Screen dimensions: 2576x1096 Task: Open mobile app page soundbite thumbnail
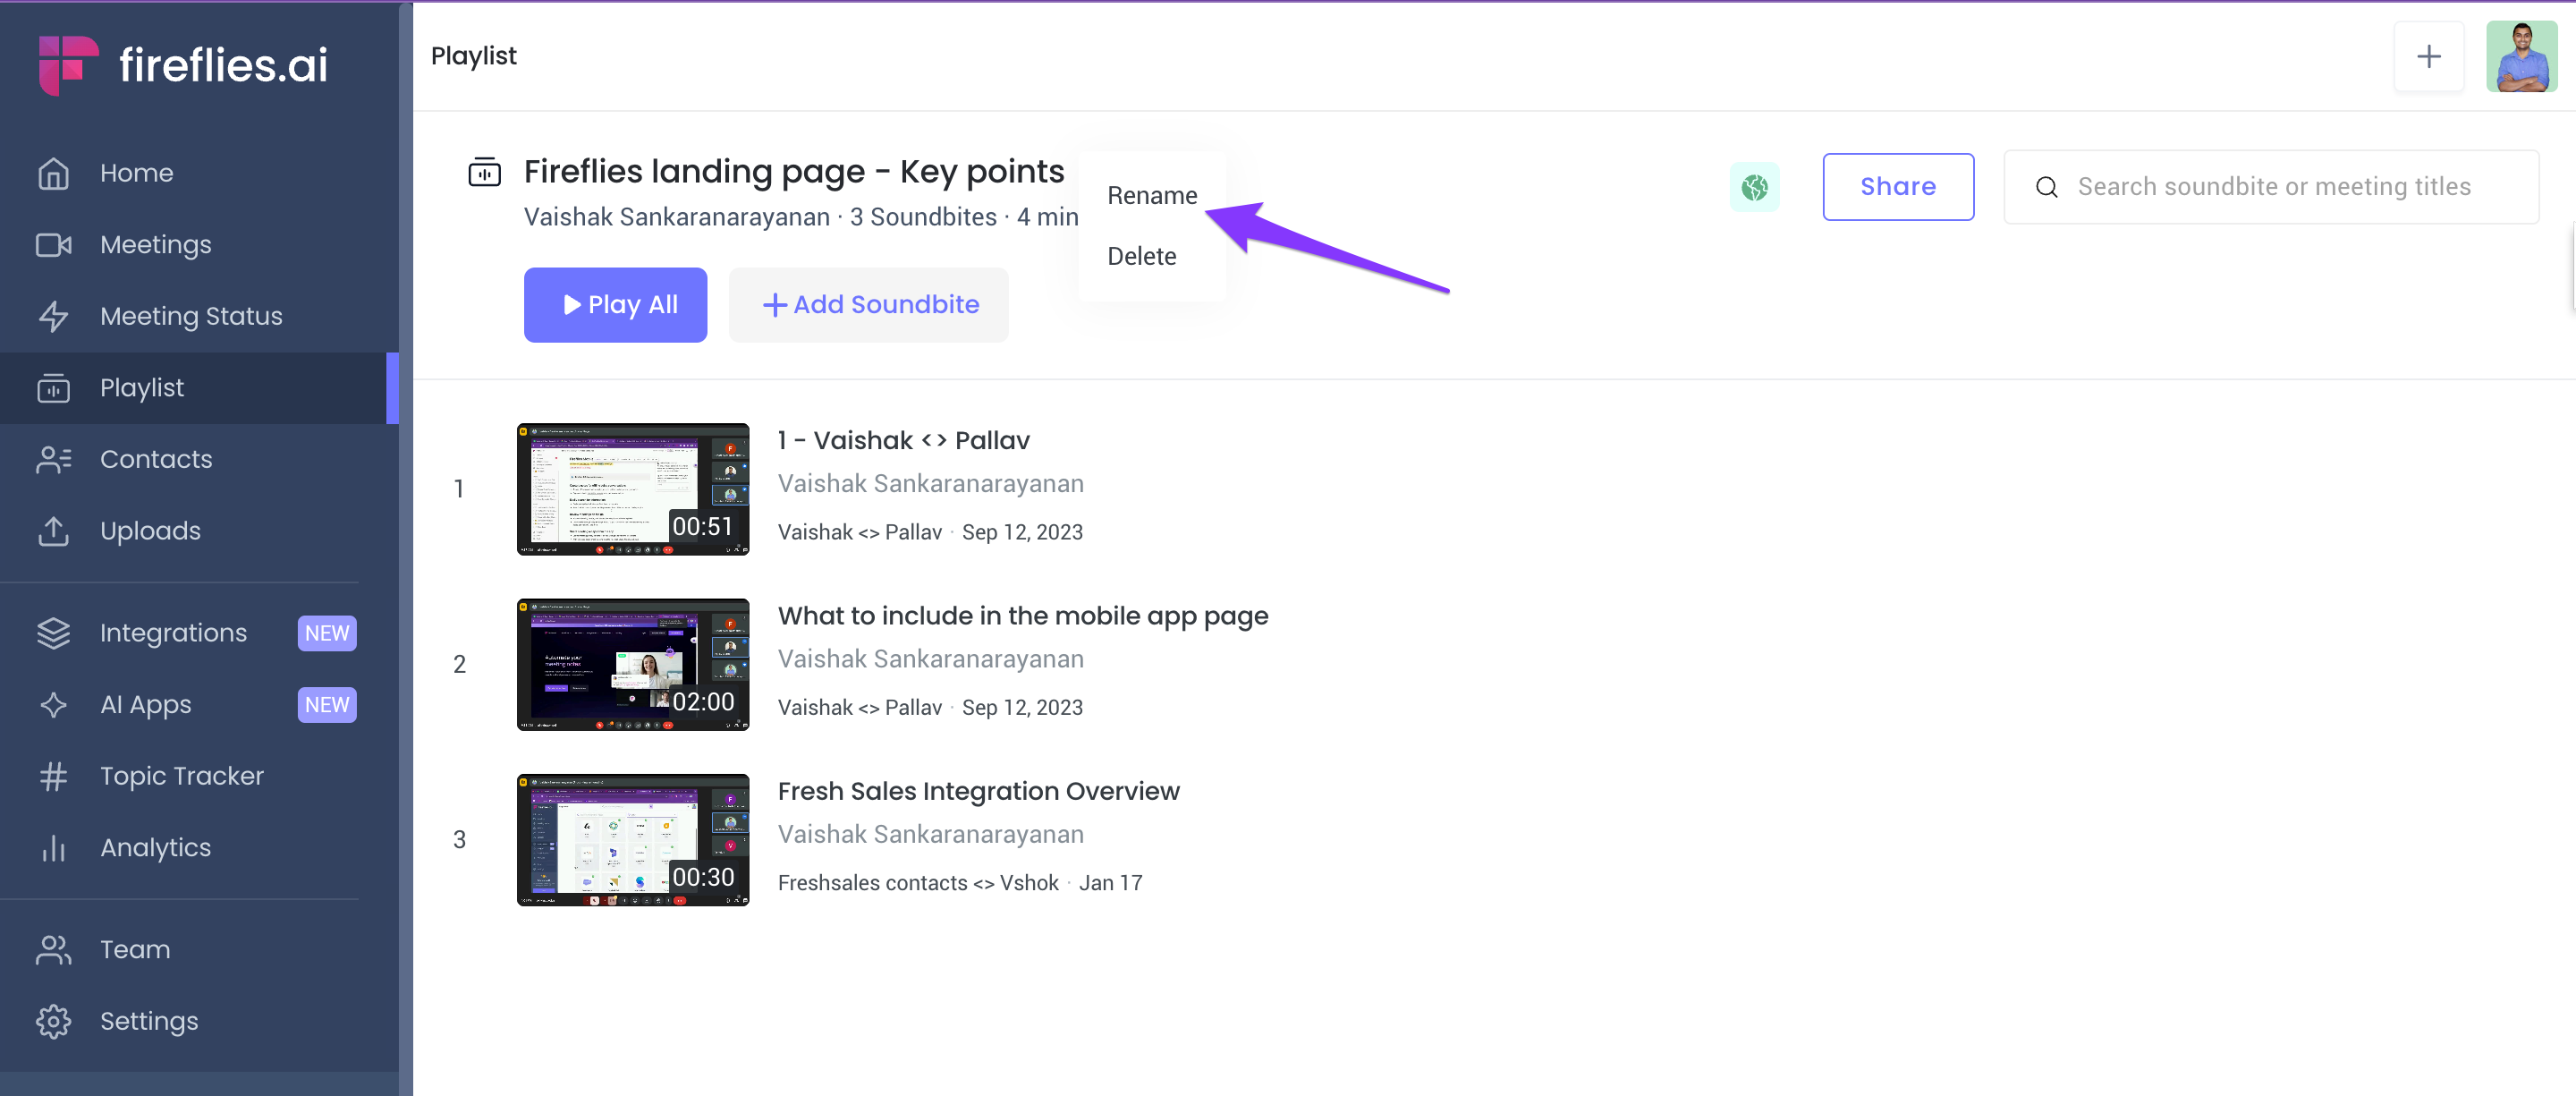click(x=633, y=665)
